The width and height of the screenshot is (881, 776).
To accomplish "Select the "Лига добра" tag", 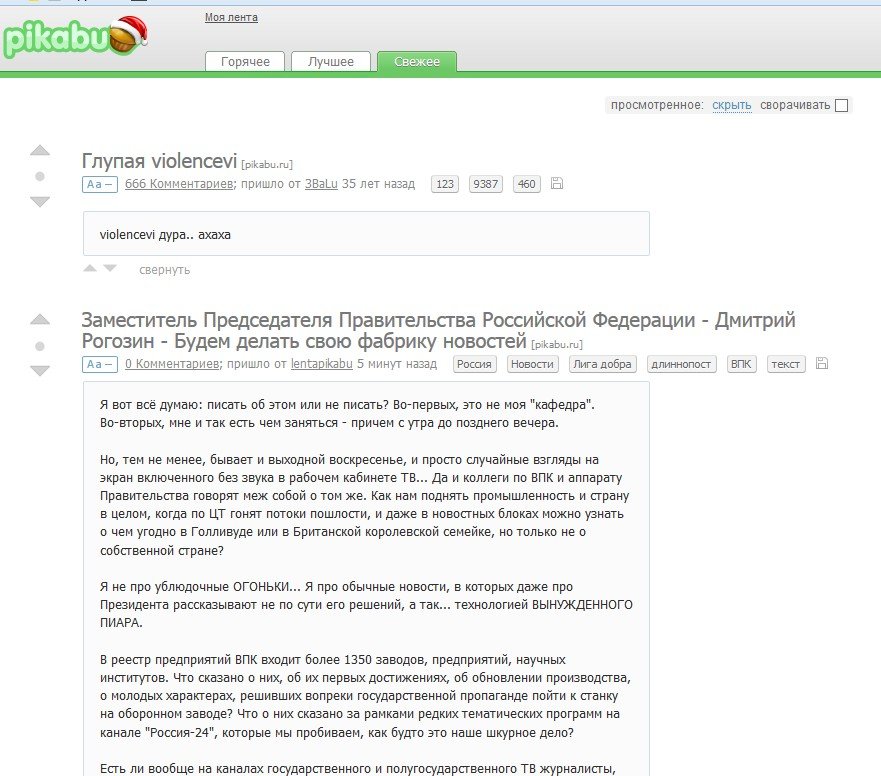I will point(602,364).
